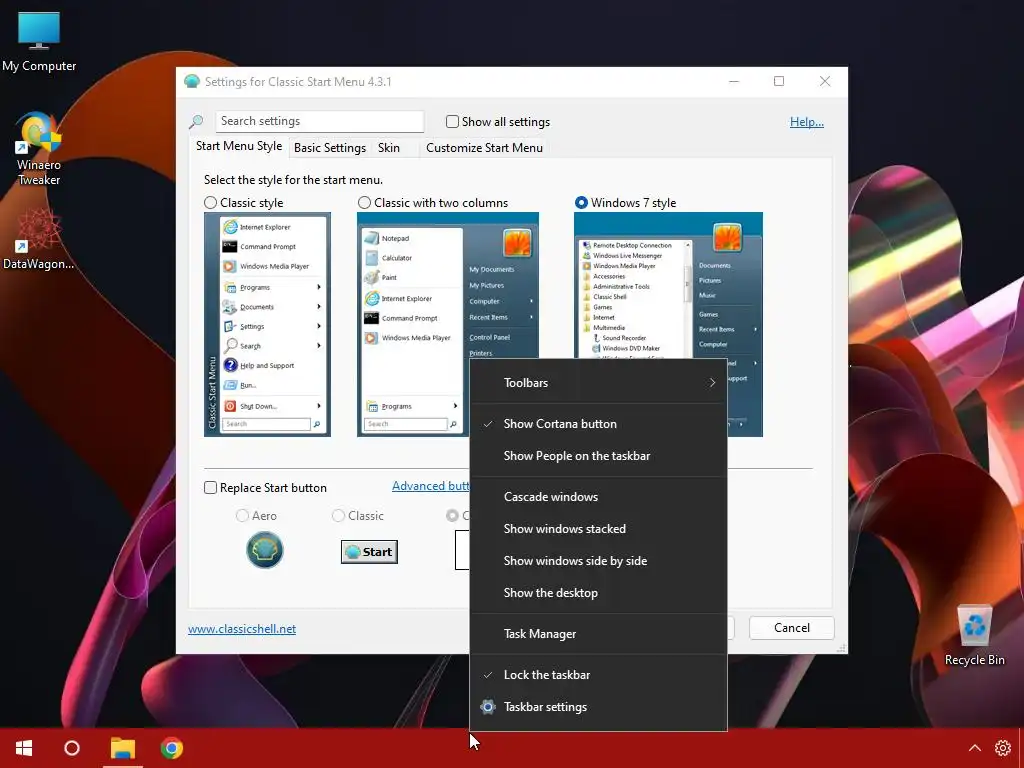
Task: Open the Skin tab
Action: point(389,148)
